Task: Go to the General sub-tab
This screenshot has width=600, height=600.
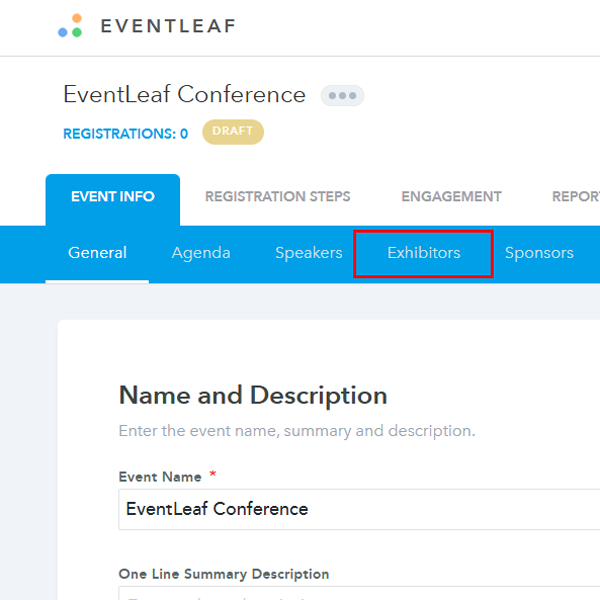Action: [x=97, y=253]
